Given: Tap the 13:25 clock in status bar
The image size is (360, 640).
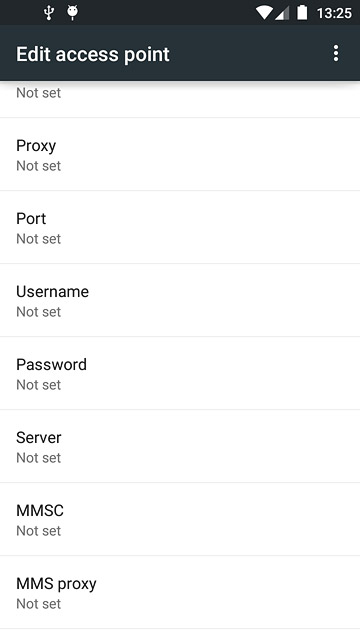Looking at the screenshot, I should click(x=334, y=13).
